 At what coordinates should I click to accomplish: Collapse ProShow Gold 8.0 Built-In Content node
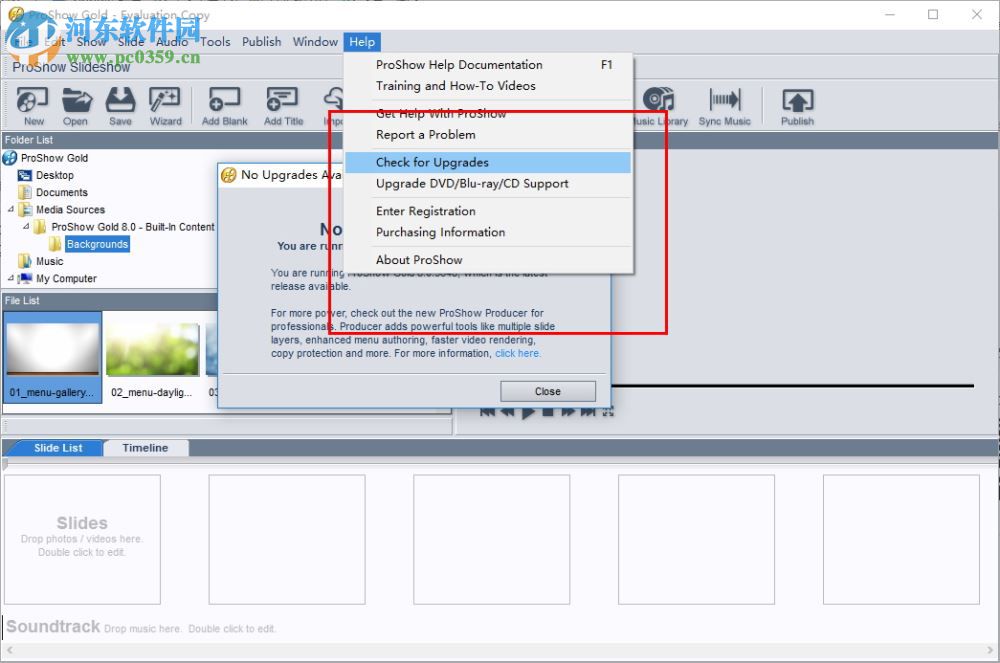pyautogui.click(x=26, y=226)
